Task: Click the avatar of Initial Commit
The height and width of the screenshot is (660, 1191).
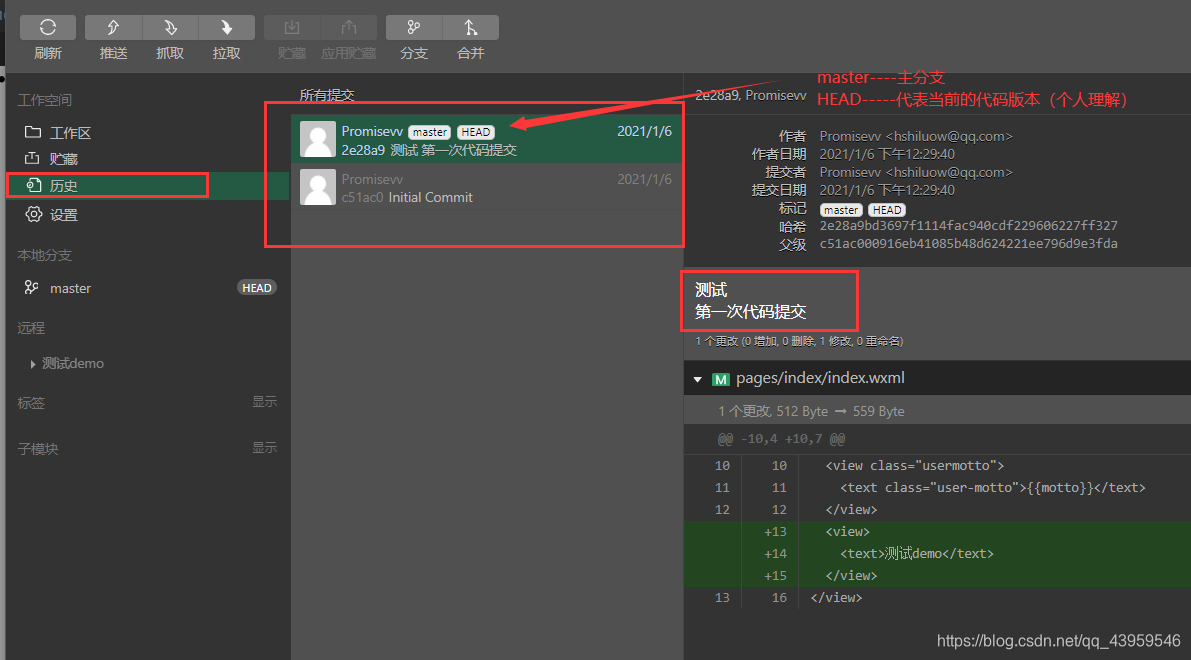Action: pyautogui.click(x=317, y=187)
